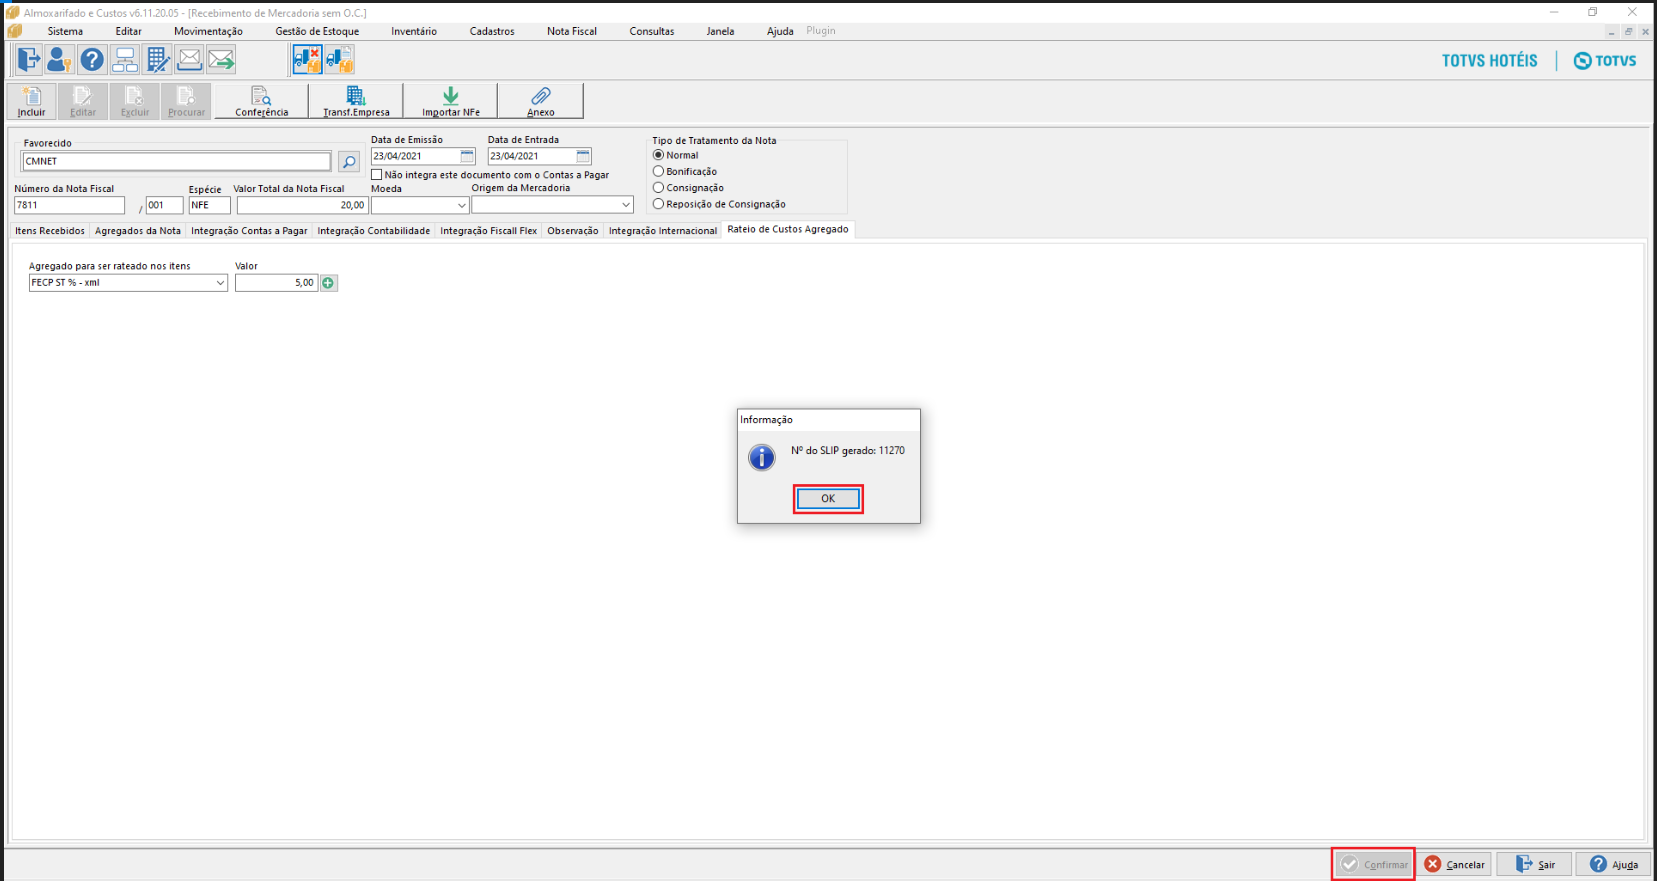Select the truck with red X icon
The image size is (1657, 881).
click(x=307, y=60)
